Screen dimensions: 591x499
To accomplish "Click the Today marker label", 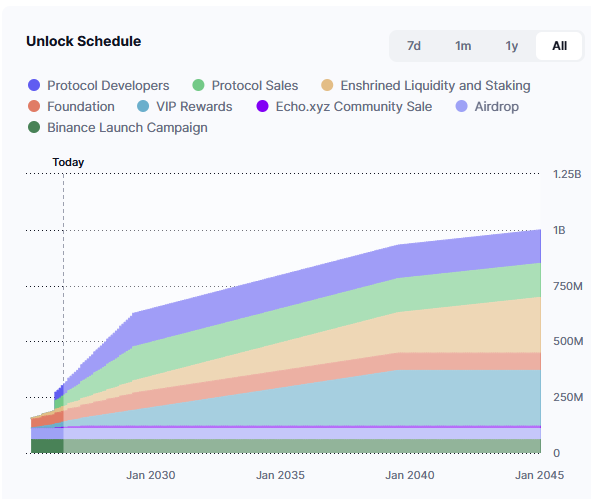I will pyautogui.click(x=68, y=162).
